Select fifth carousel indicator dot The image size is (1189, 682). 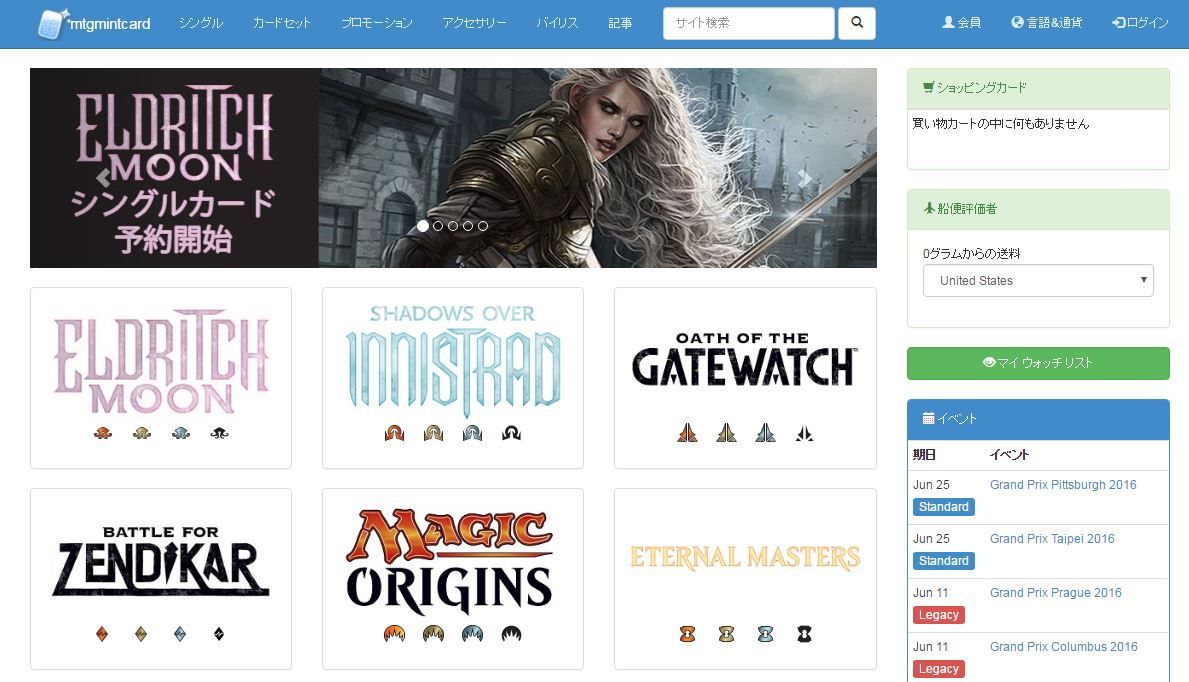(x=483, y=226)
